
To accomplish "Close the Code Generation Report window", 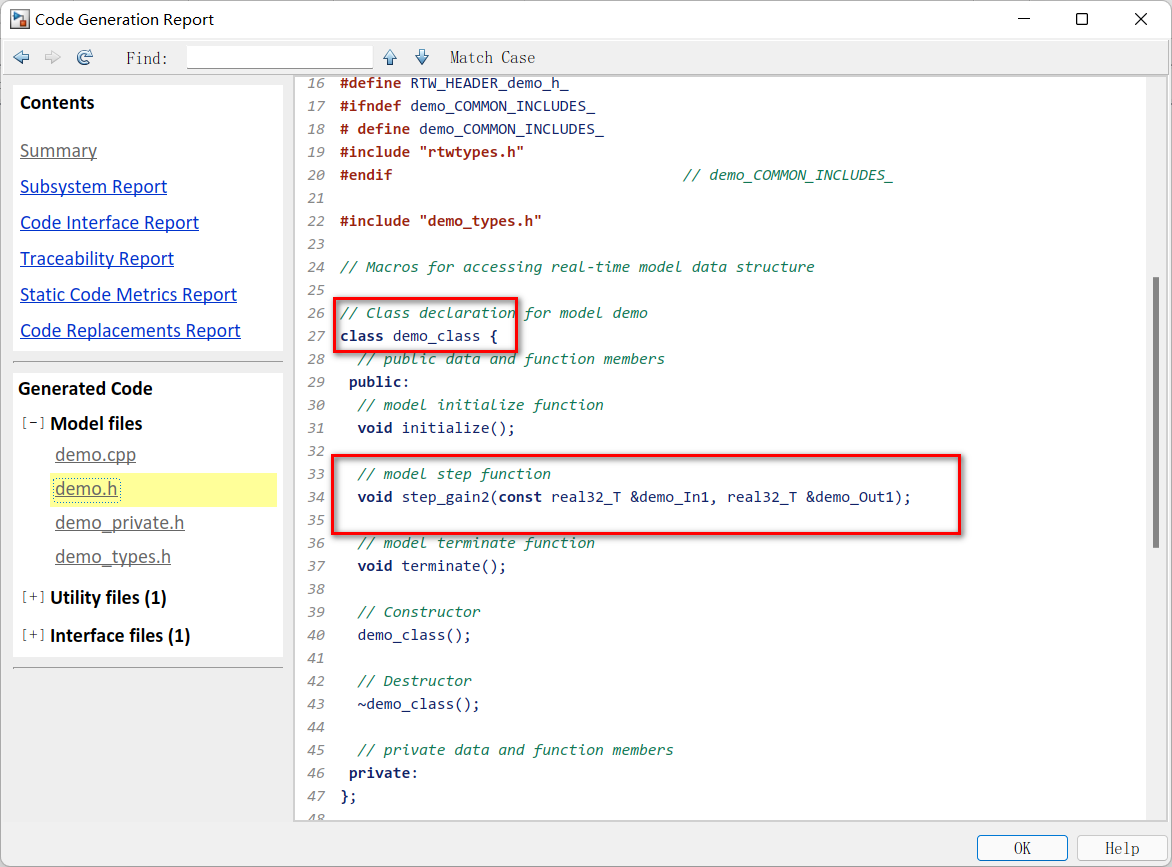I will (x=1141, y=19).
